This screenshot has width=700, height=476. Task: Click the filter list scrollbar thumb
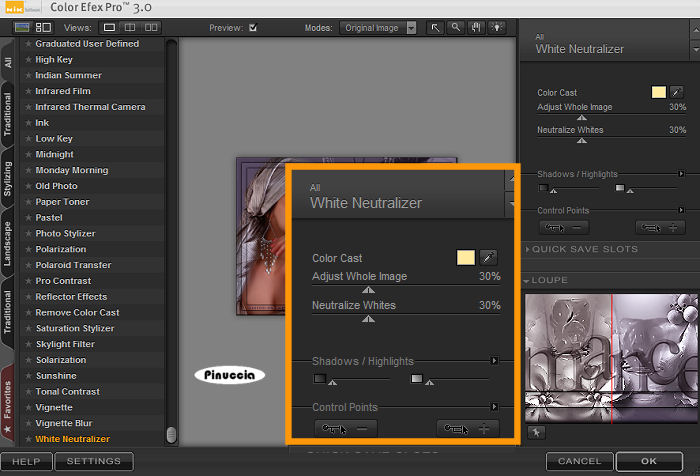click(x=171, y=435)
